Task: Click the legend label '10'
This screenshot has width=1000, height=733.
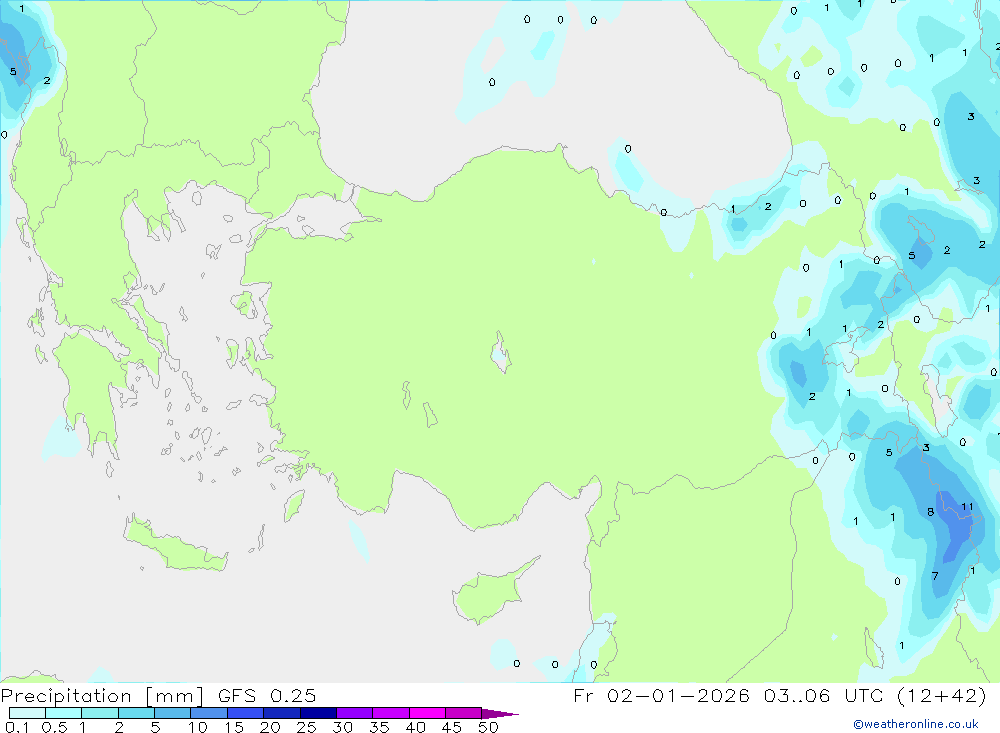Action: [198, 727]
